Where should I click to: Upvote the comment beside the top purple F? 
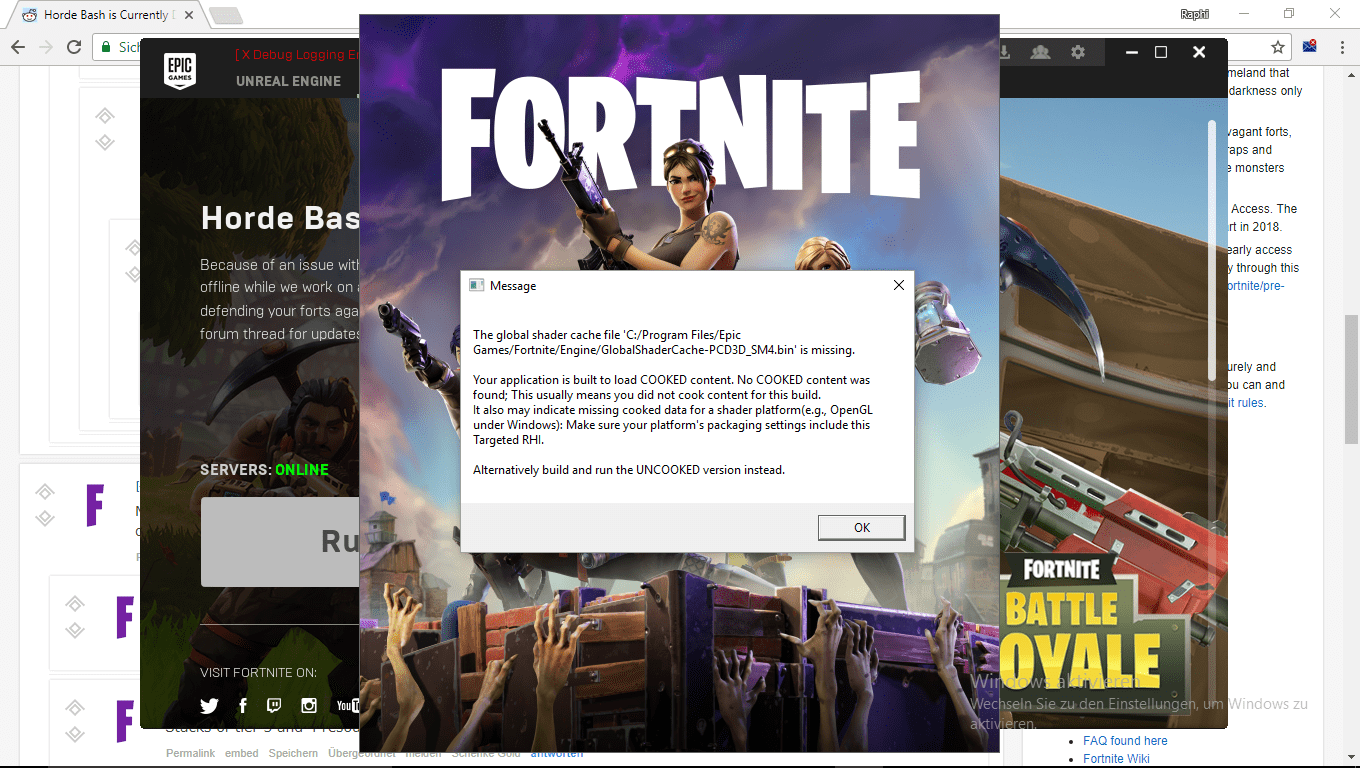44,491
